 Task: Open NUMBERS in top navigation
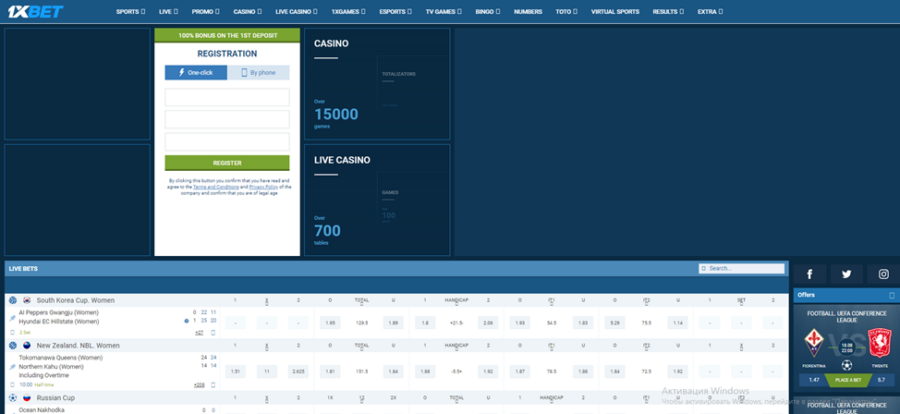pyautogui.click(x=528, y=11)
